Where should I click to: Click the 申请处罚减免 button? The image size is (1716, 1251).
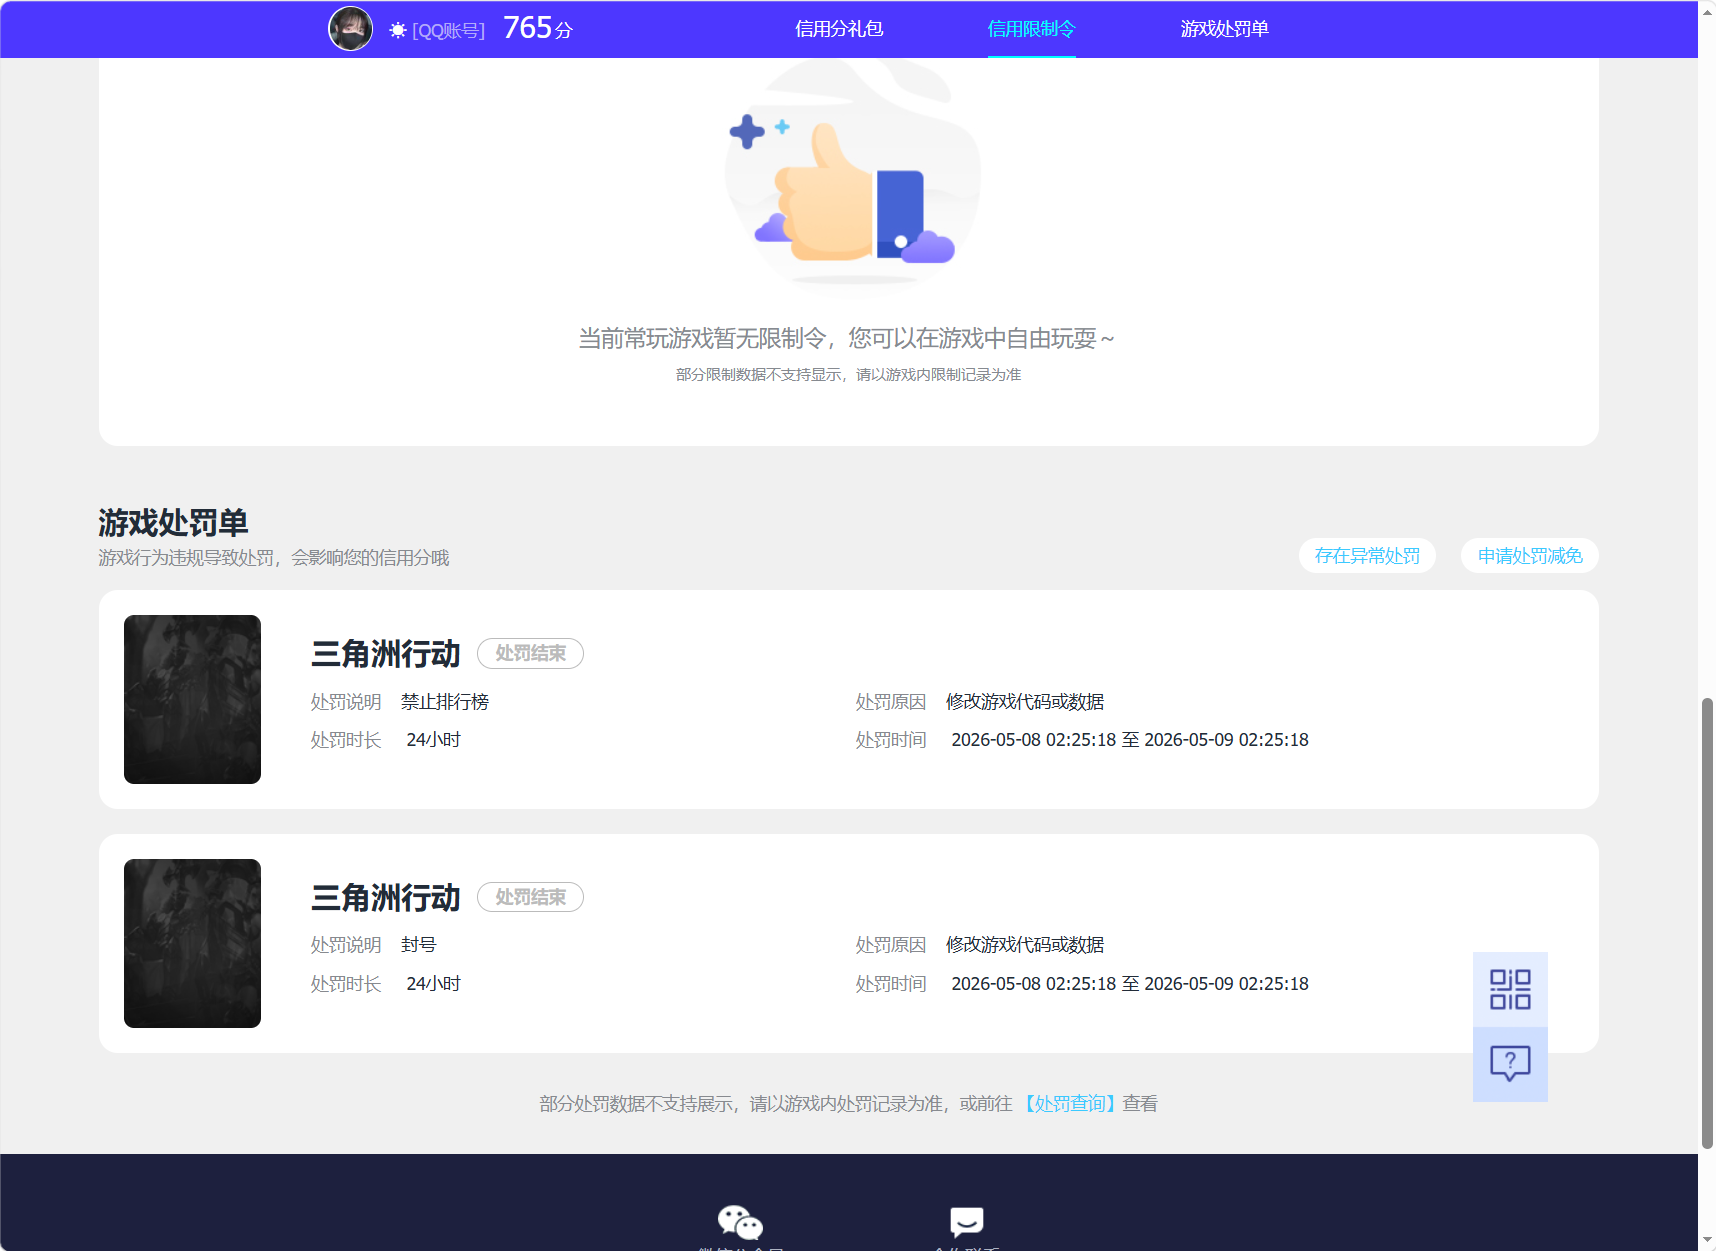tap(1530, 556)
